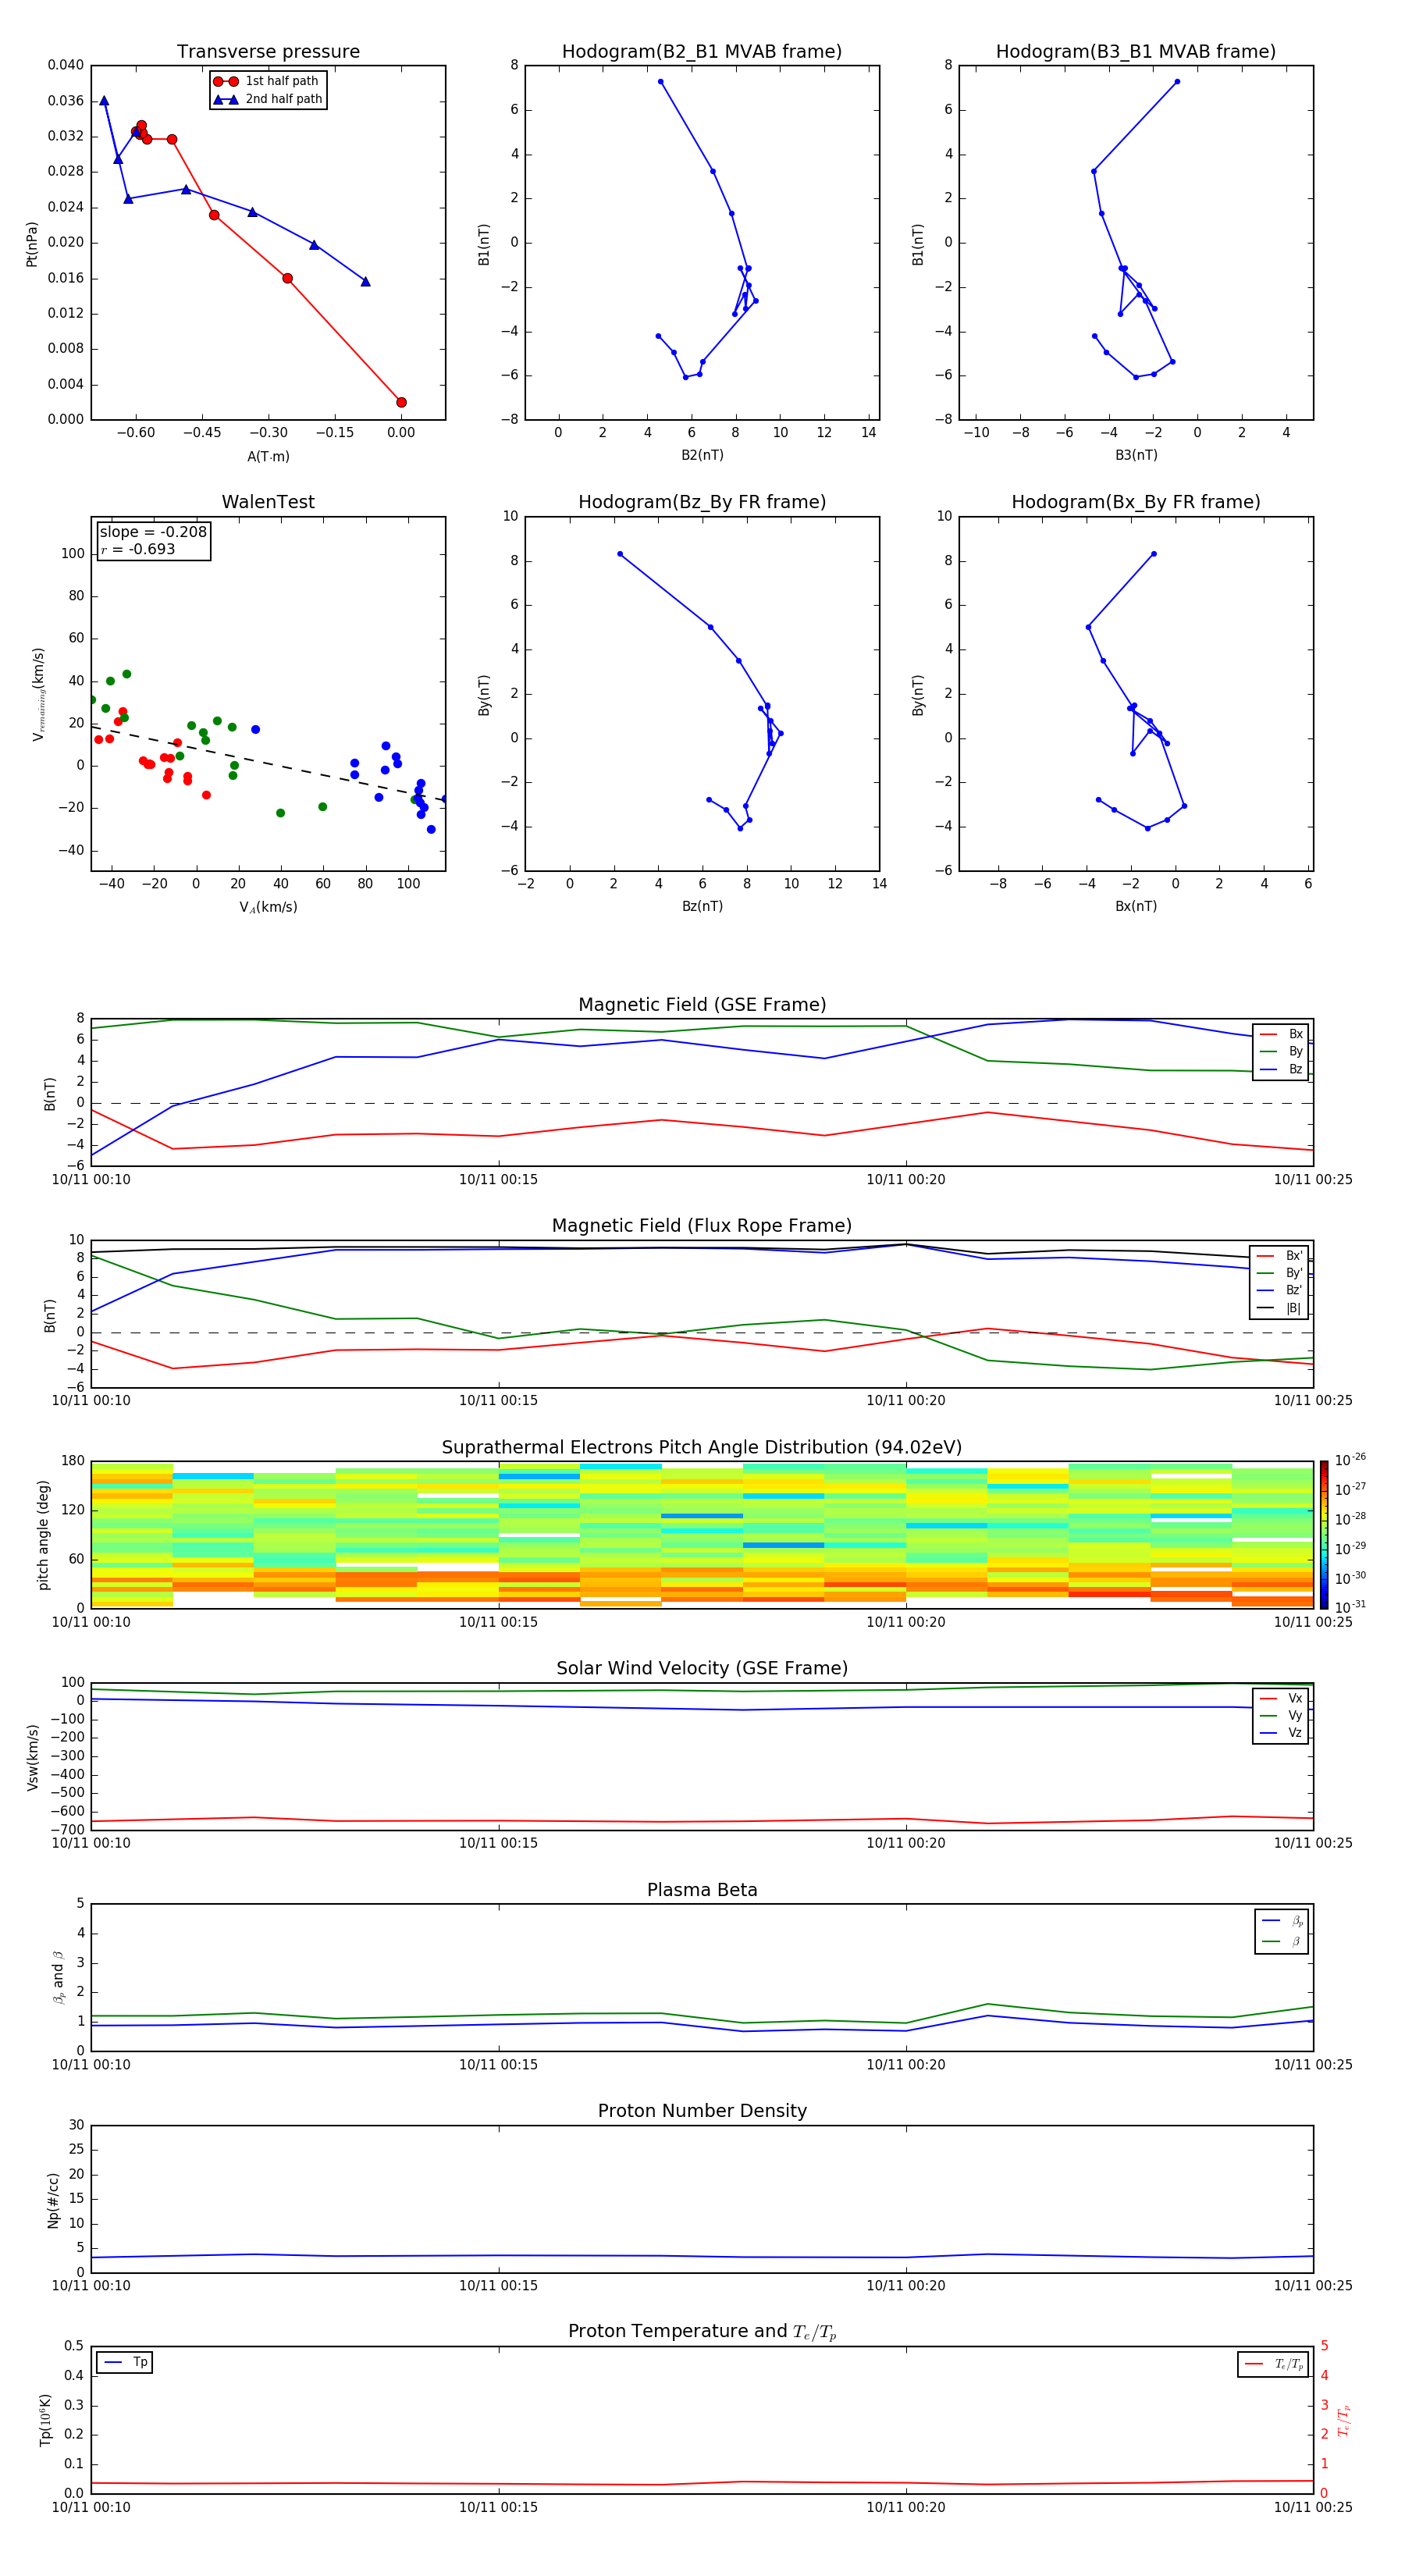Click the red 'Te/Tp' legend entry

tap(1273, 2364)
